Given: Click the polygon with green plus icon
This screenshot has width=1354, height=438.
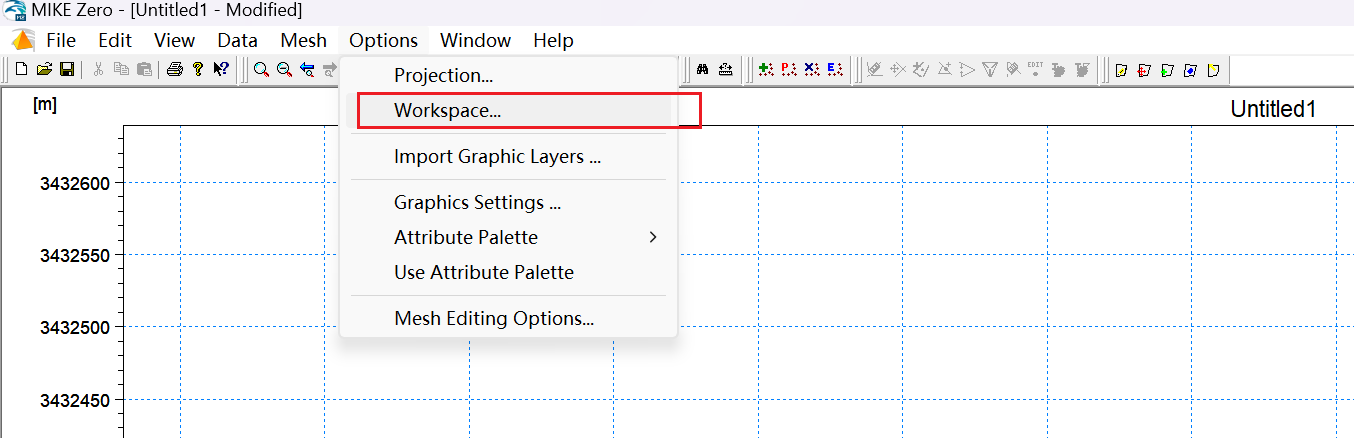Looking at the screenshot, I should click(x=1167, y=69).
